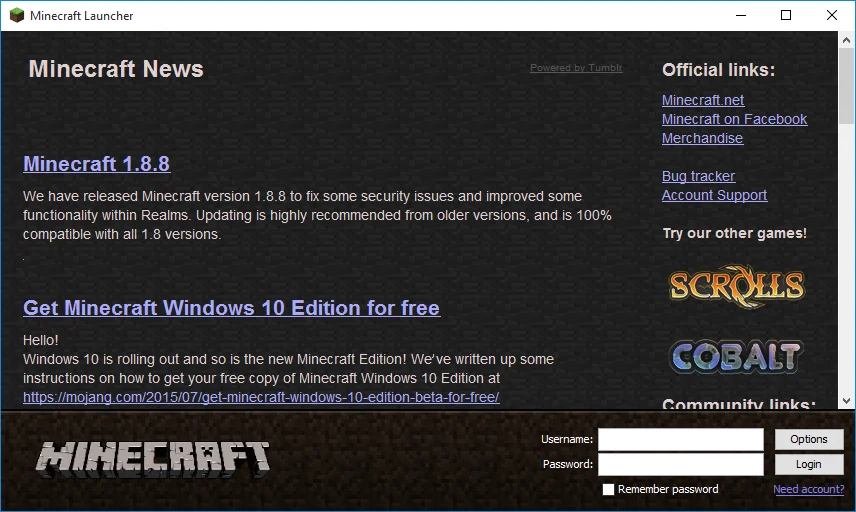Open Get Minecraft Windows 10 Edition headline
The image size is (856, 512).
click(231, 308)
